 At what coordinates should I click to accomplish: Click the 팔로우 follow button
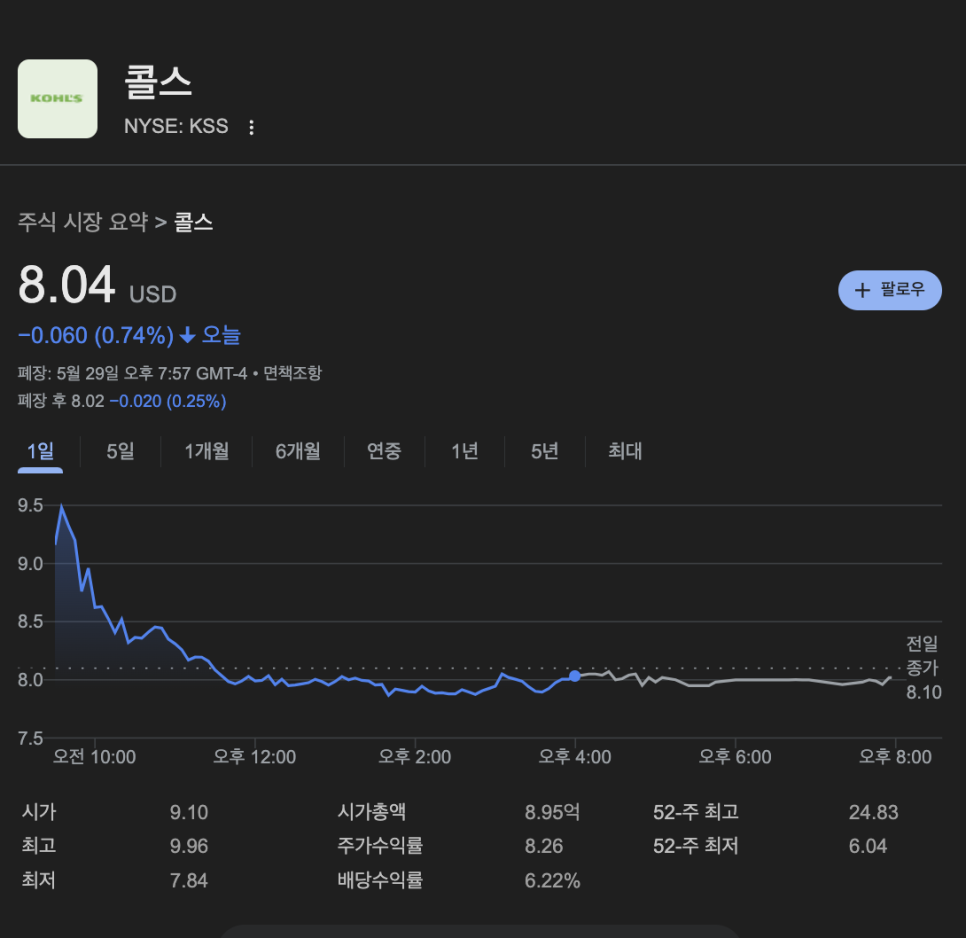pos(890,289)
